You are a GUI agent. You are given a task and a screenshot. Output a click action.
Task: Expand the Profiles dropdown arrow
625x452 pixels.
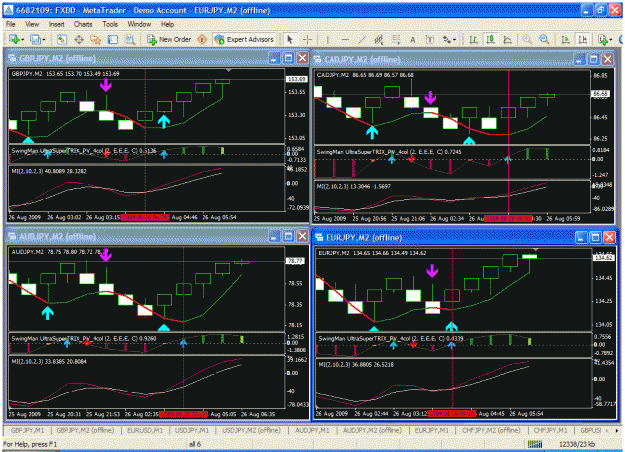43,40
